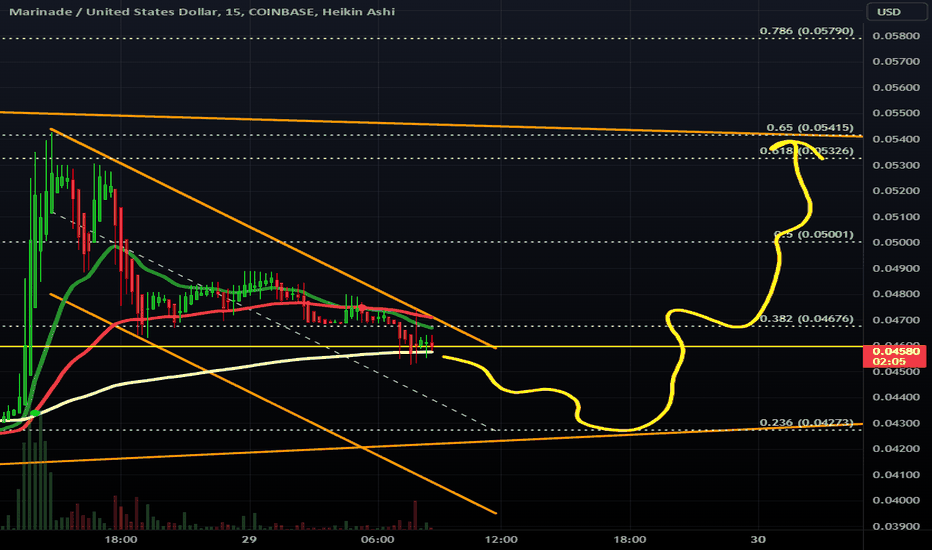This screenshot has width=932, height=550.
Task: Select the 0.618 (0.05326) Fibonacci label
Action: (x=807, y=151)
